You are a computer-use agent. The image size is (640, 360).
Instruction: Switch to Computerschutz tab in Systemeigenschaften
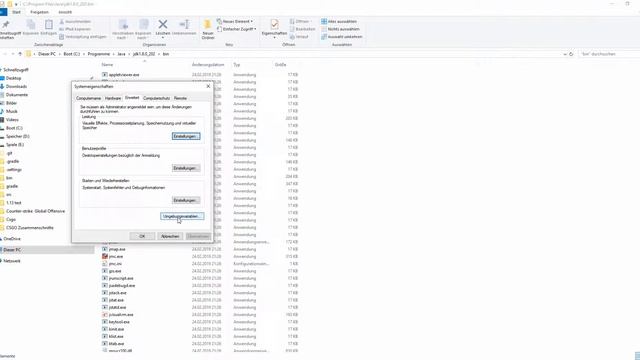156,98
